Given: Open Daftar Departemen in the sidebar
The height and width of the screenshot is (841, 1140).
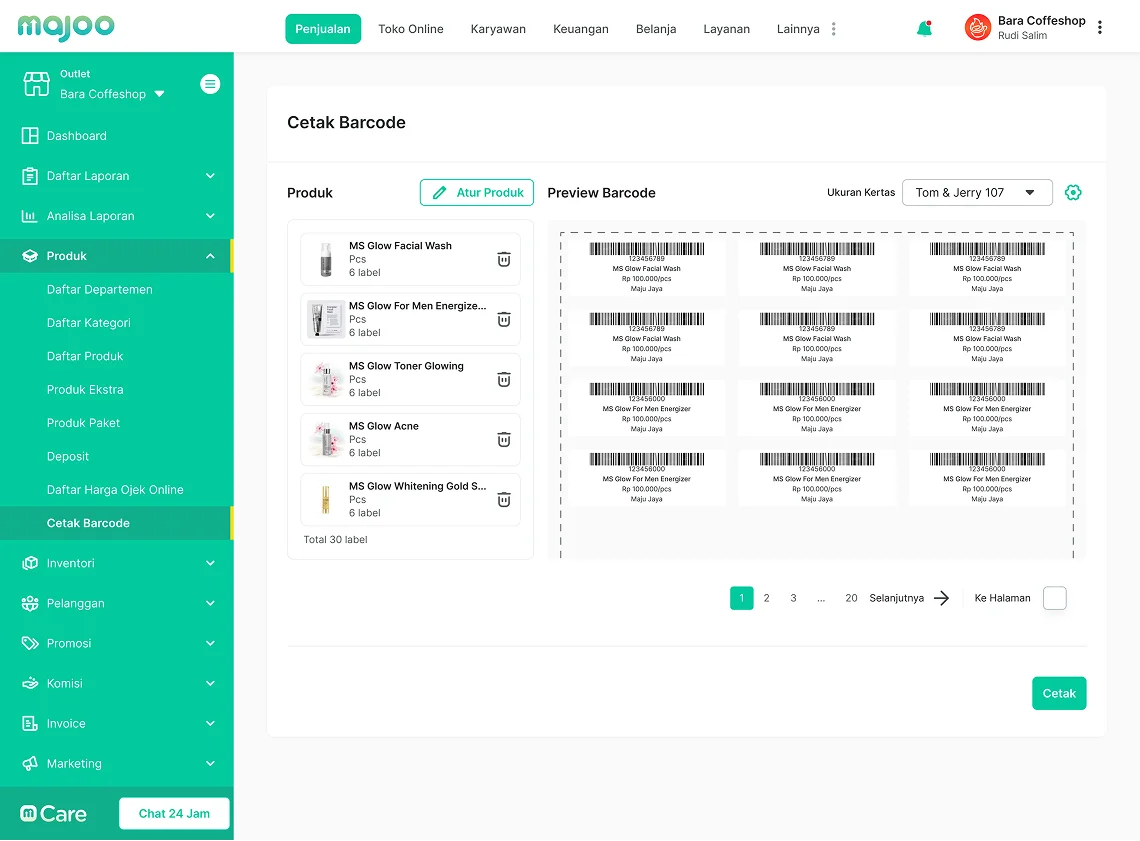Looking at the screenshot, I should tap(100, 289).
